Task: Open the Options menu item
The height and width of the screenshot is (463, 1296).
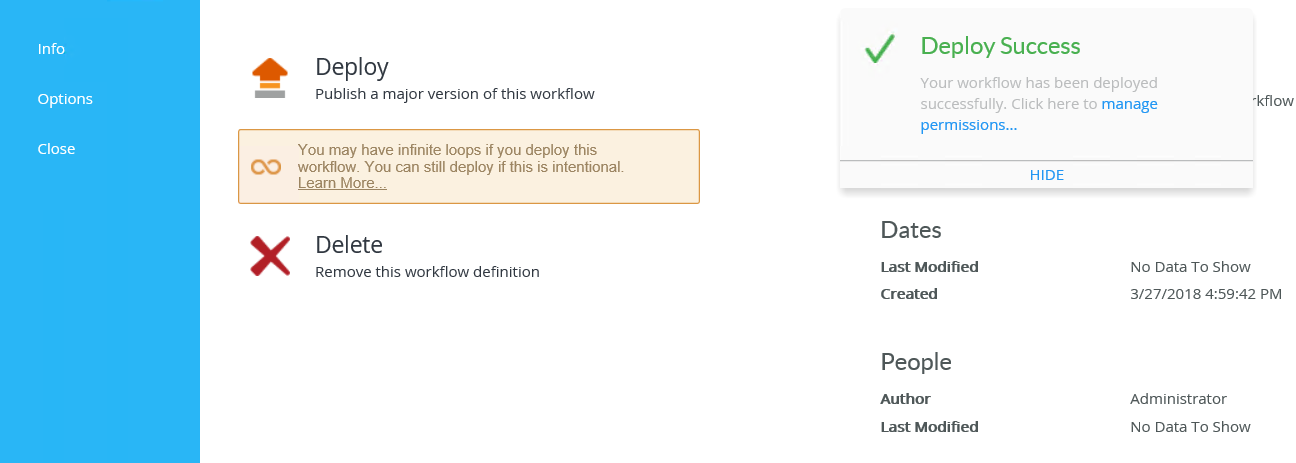Action: click(65, 99)
